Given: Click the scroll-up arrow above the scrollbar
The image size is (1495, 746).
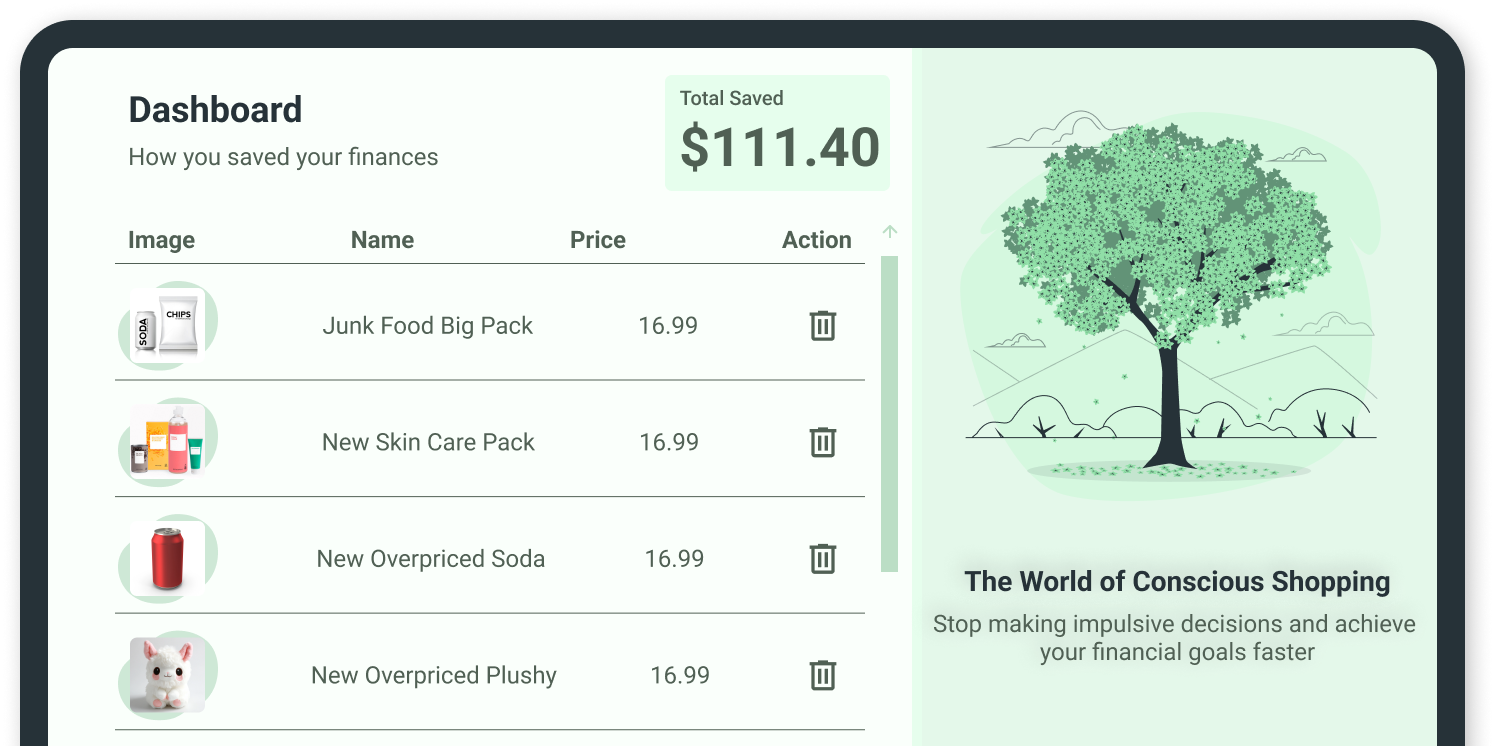Looking at the screenshot, I should (890, 232).
